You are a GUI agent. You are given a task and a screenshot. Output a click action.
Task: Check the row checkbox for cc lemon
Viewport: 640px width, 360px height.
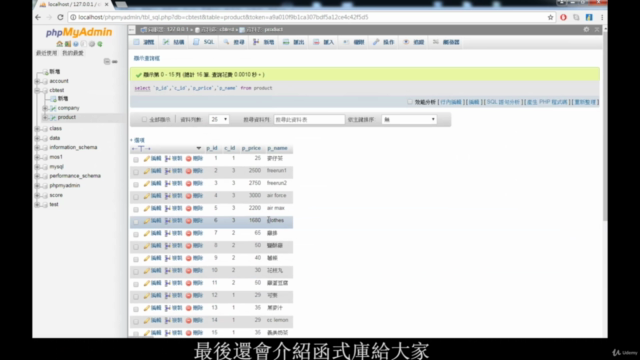coord(136,321)
